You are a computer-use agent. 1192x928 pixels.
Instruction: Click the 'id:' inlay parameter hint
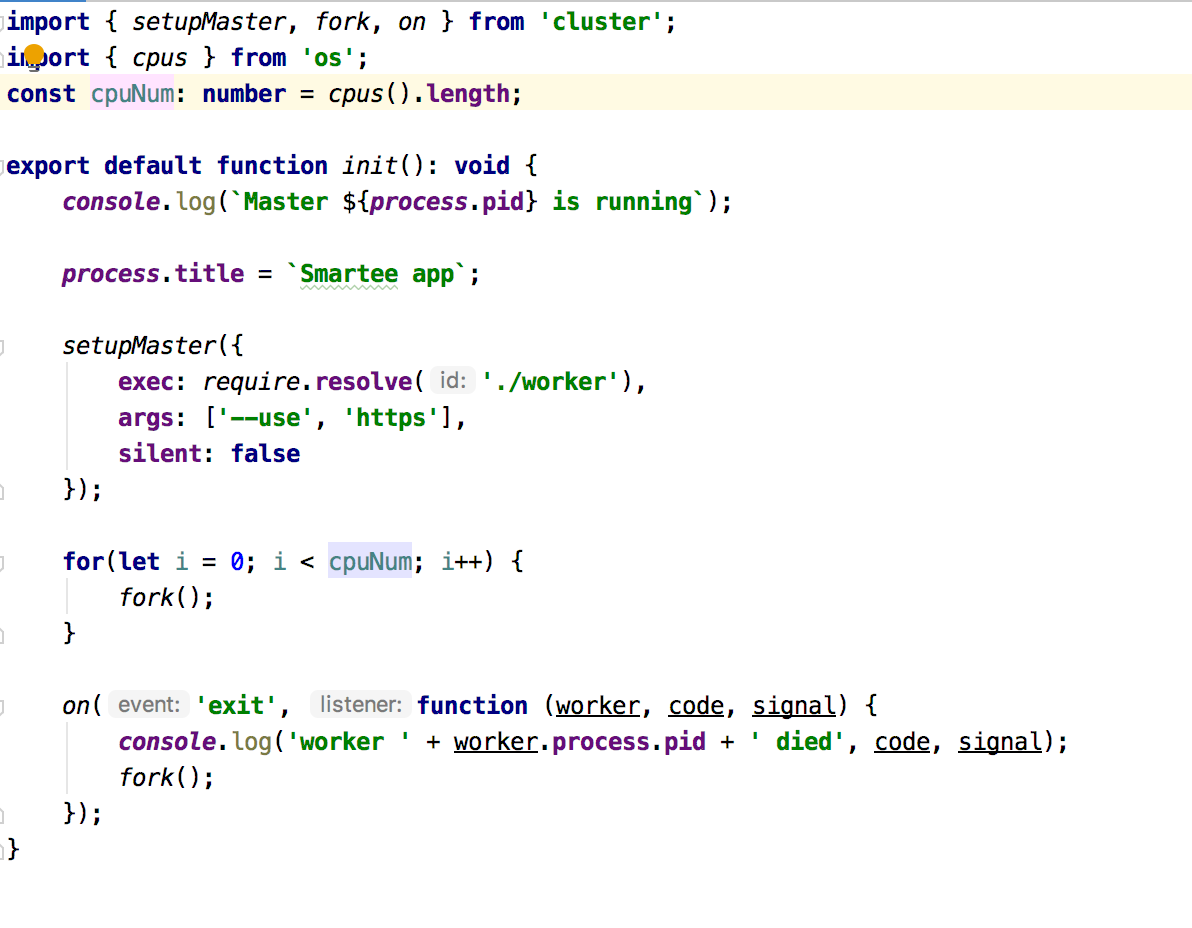[452, 381]
